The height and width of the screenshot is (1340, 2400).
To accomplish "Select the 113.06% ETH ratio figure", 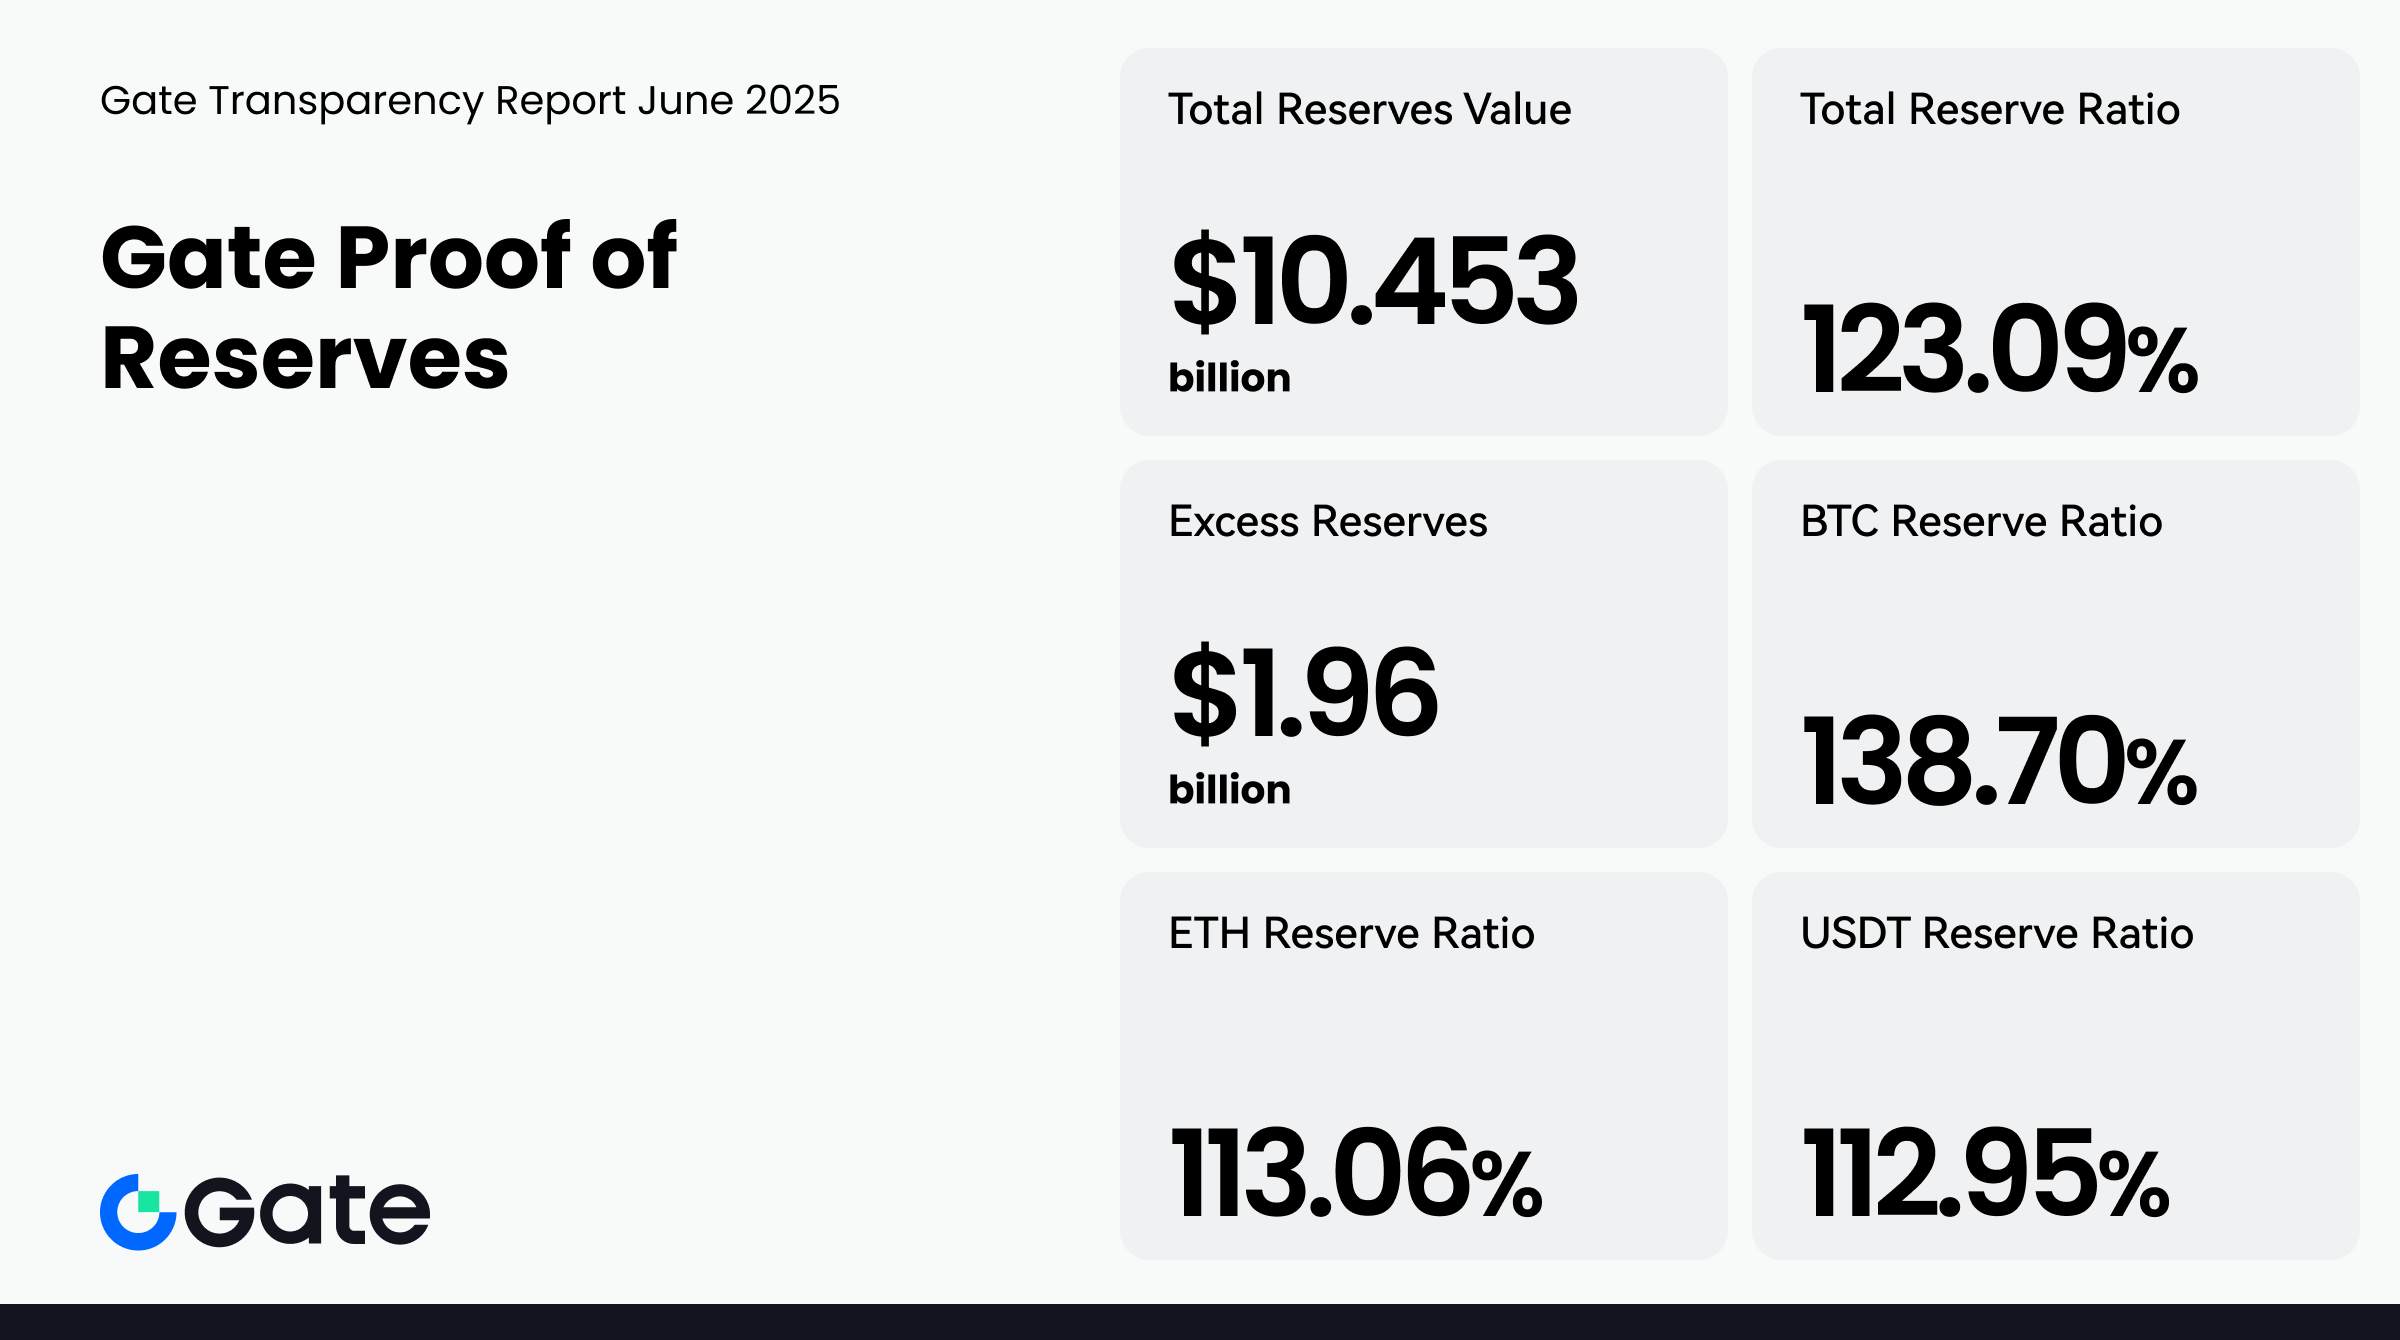I will tap(1355, 1173).
